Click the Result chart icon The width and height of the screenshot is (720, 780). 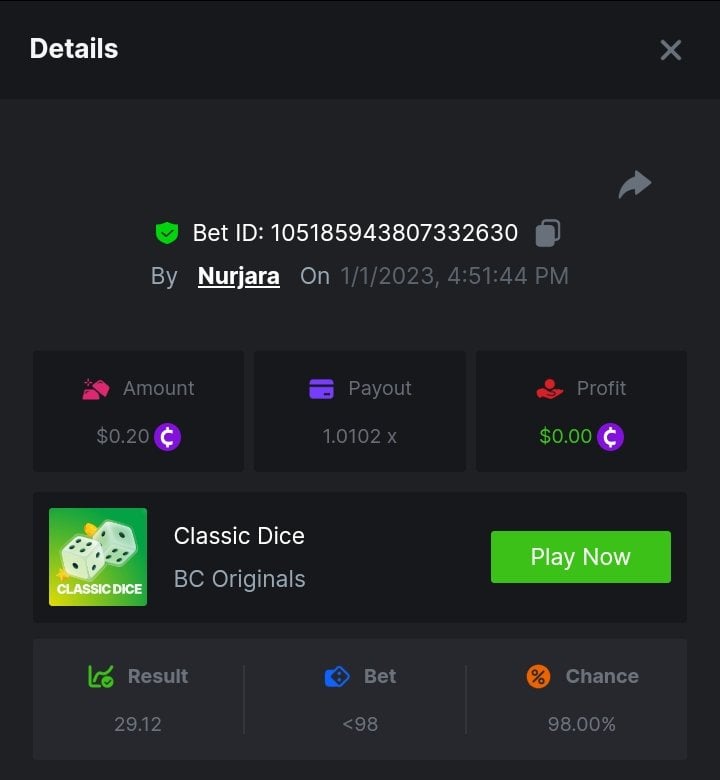[x=101, y=677]
